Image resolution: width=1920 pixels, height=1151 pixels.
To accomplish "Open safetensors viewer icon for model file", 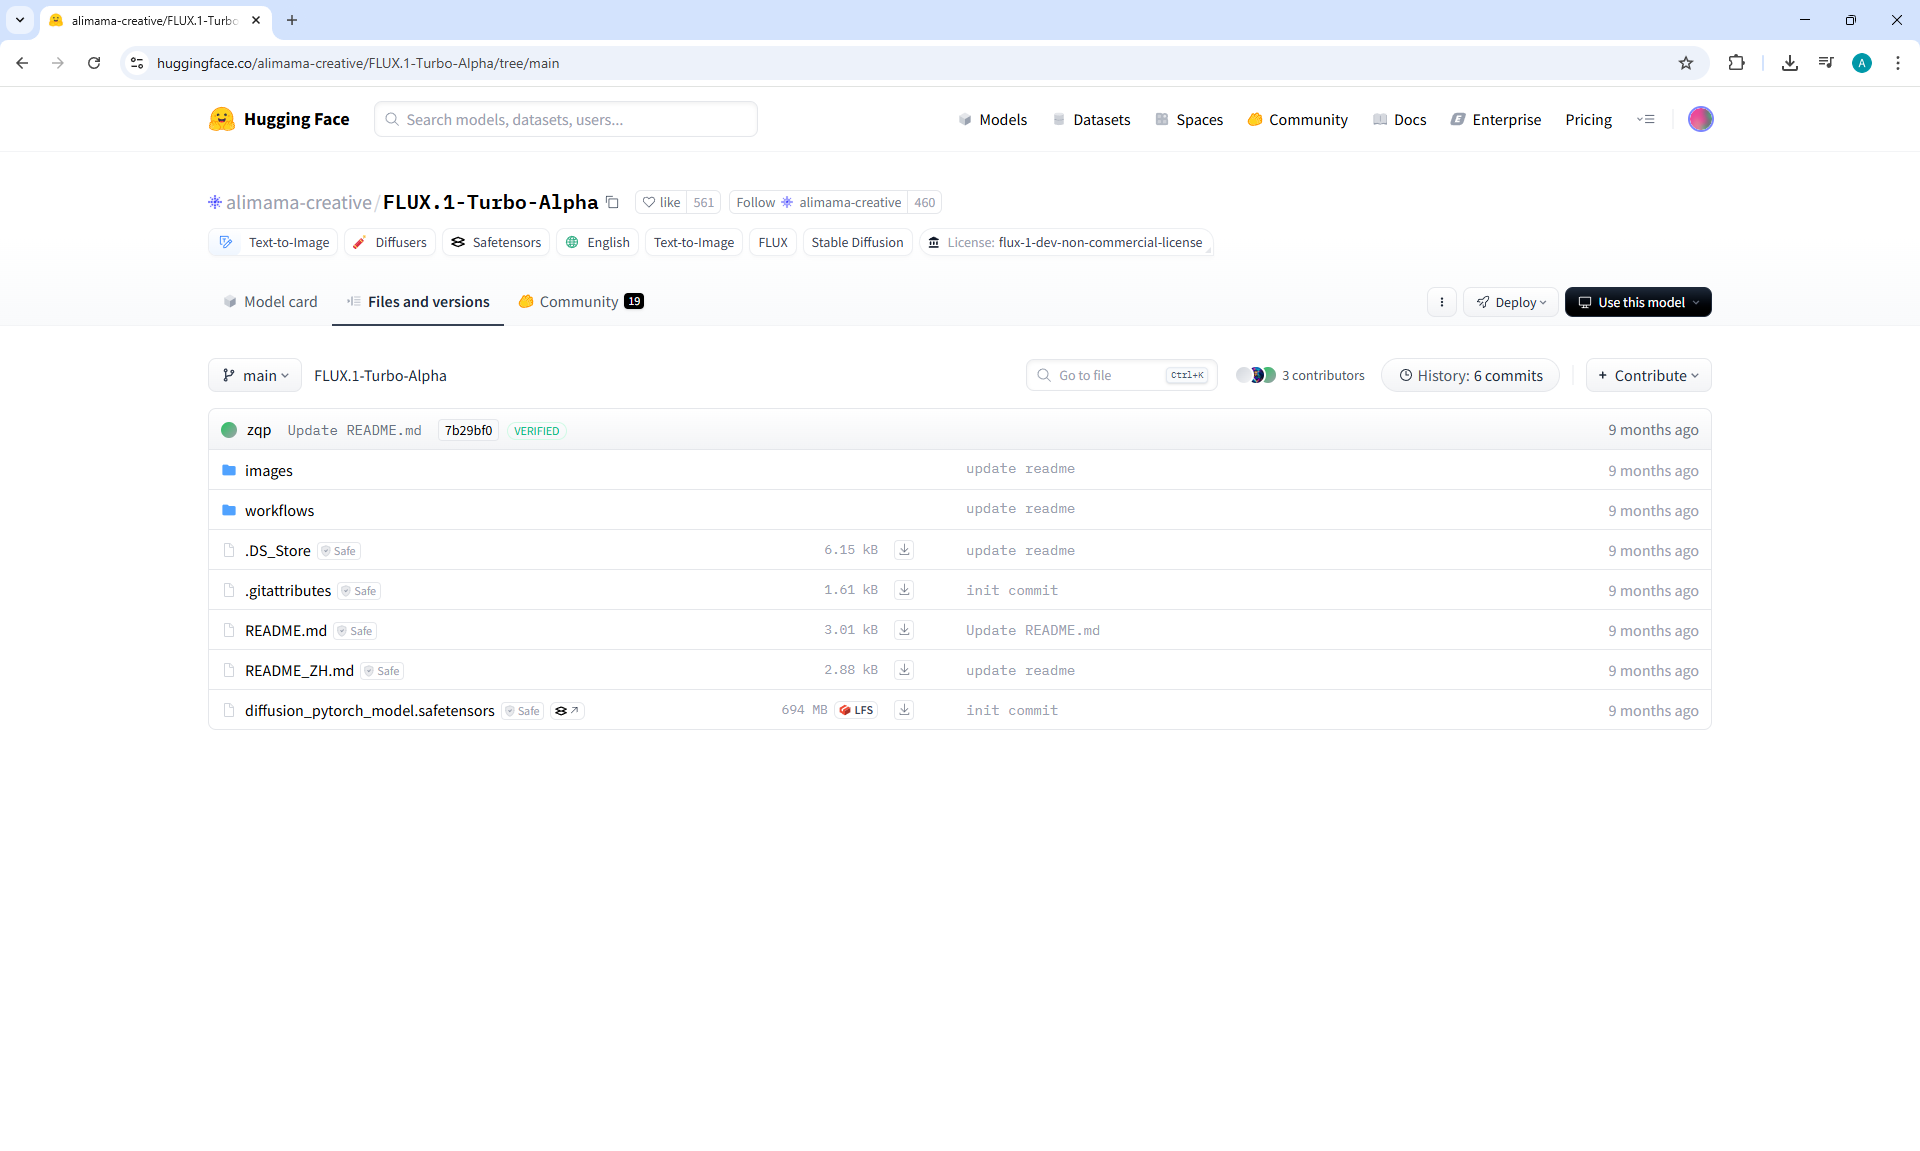I will pos(567,711).
